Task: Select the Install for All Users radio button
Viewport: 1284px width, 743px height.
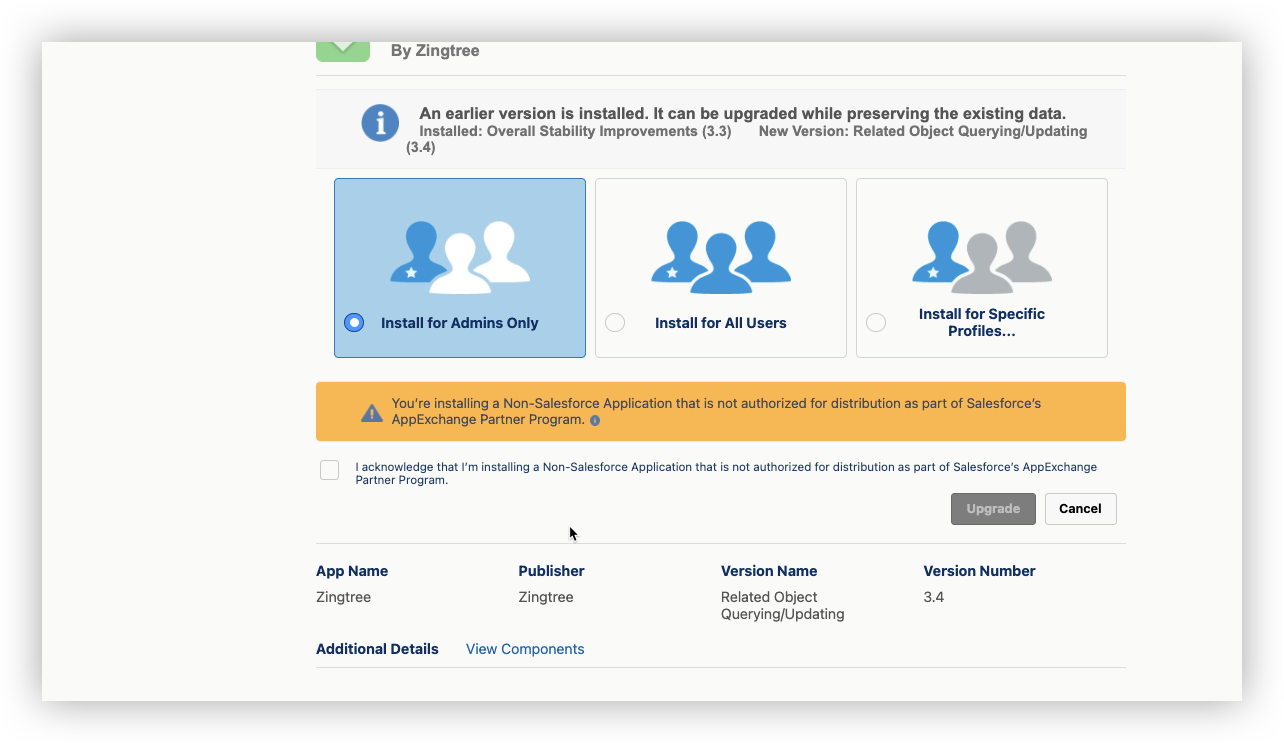Action: pos(615,323)
